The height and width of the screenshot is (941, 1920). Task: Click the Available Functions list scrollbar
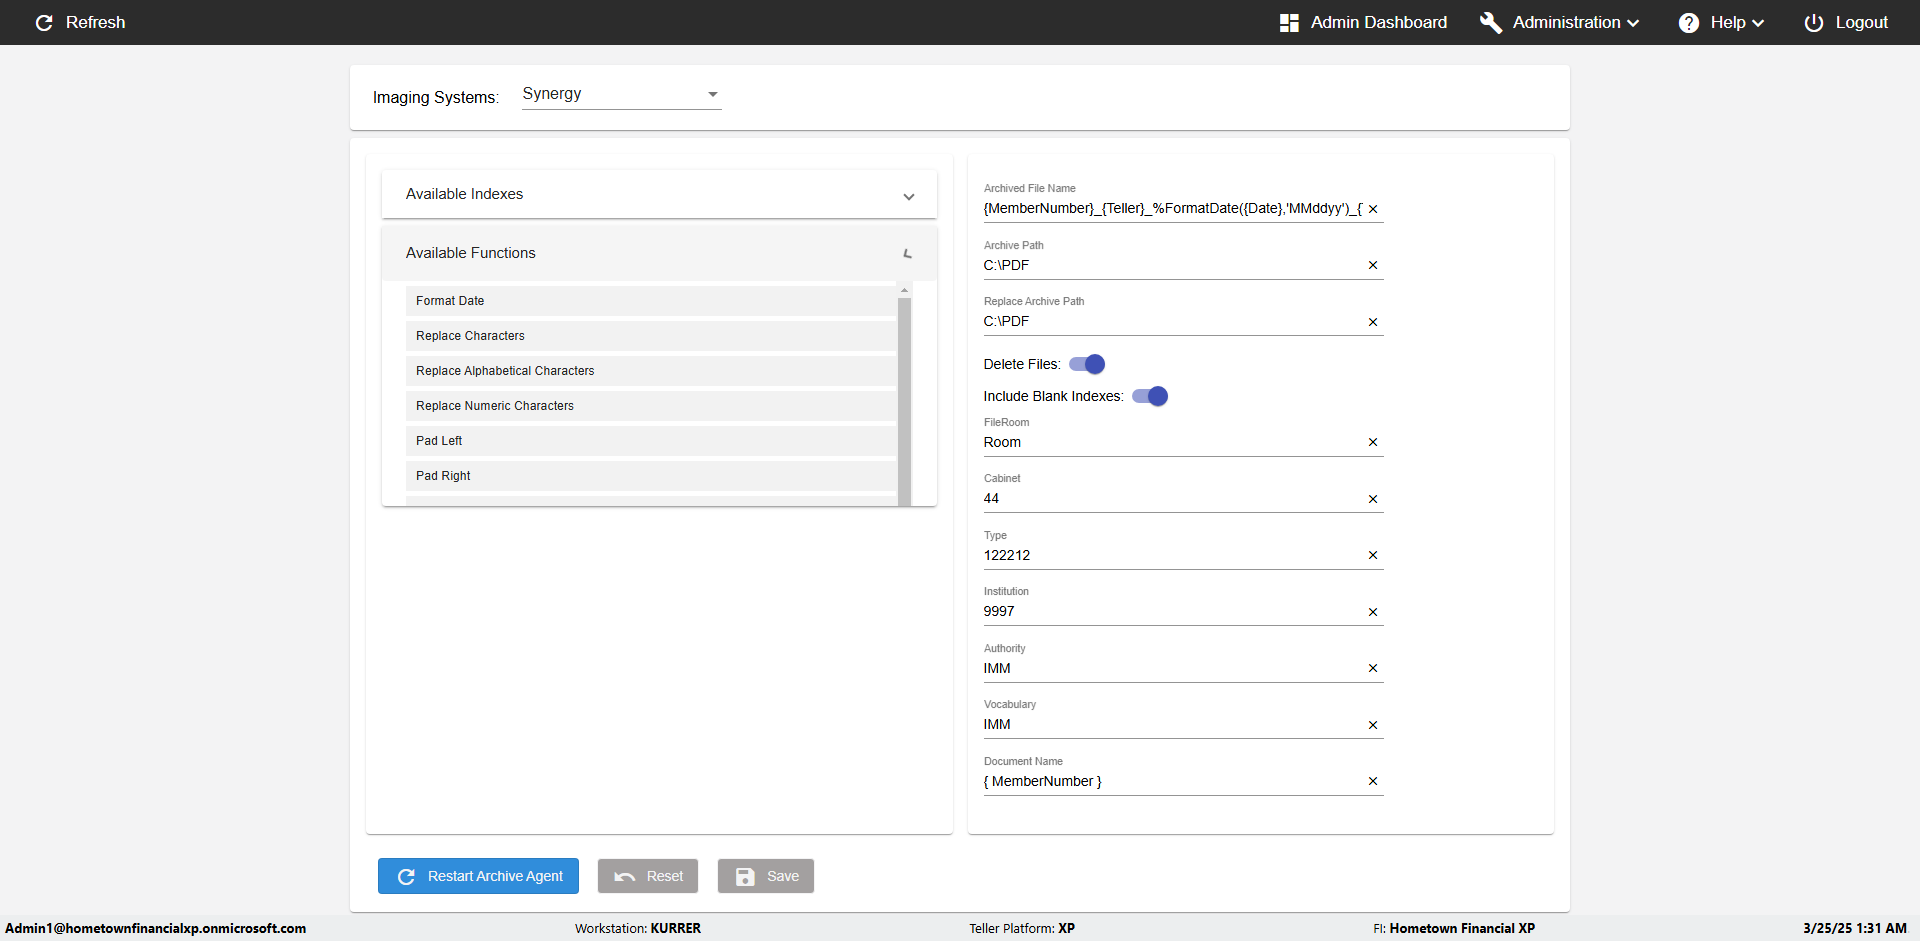point(904,400)
